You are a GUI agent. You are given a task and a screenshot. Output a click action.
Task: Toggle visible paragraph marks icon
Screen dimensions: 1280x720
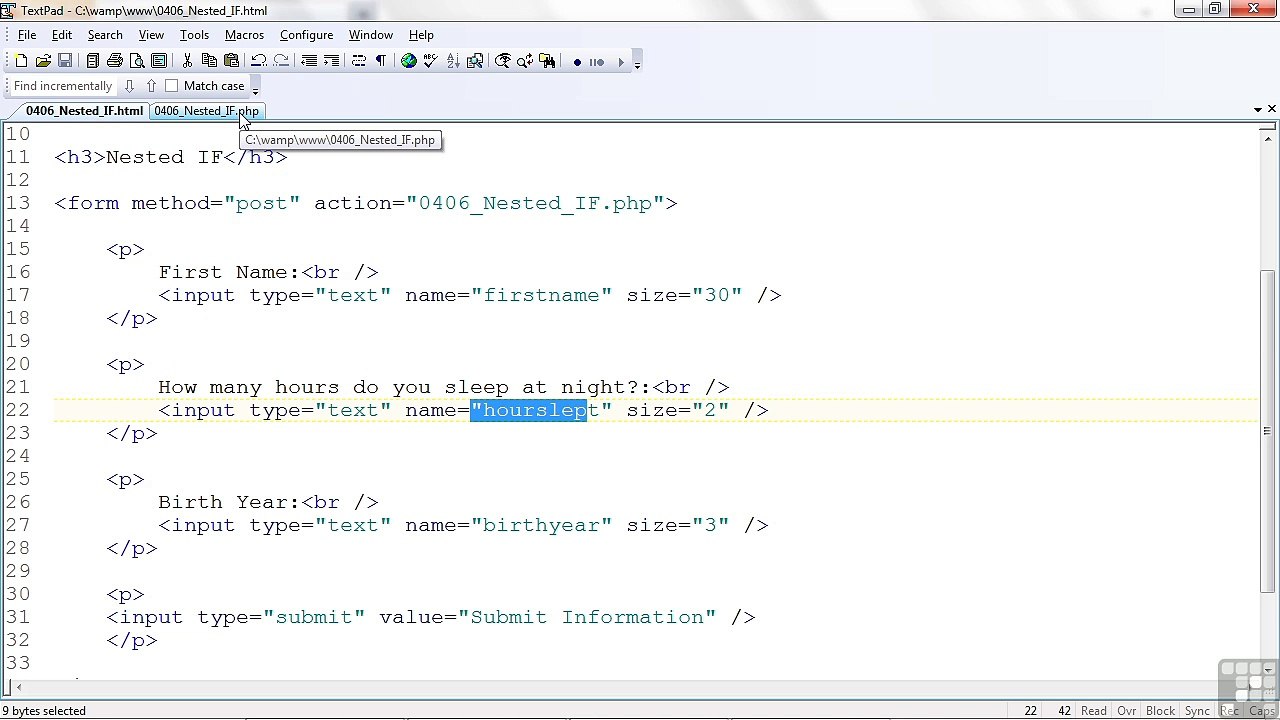(x=381, y=61)
